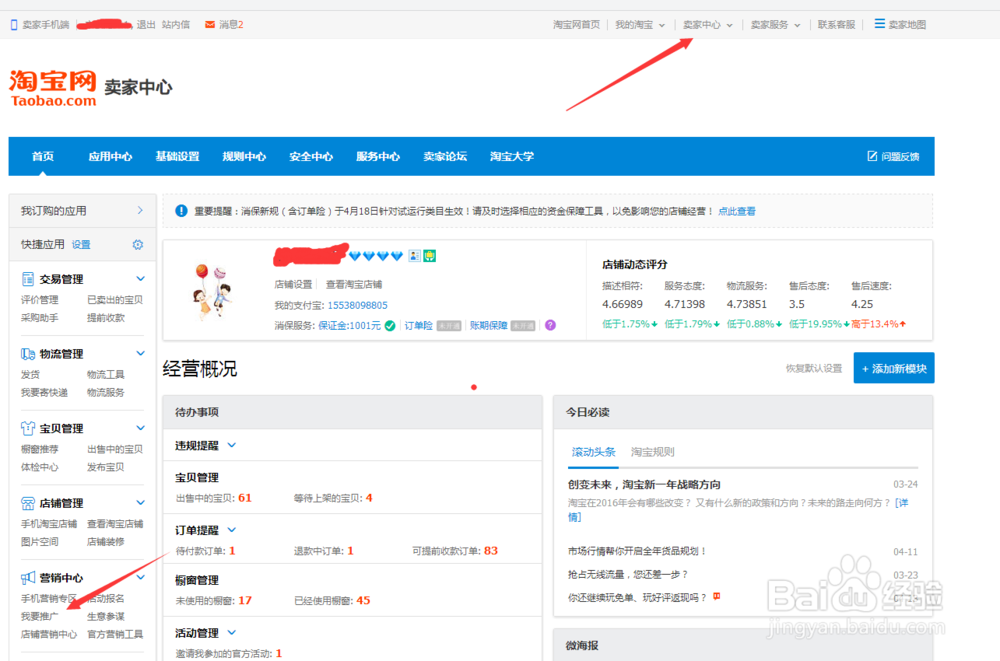Switch to 滚动头条 tab
Screen dimensions: 1000x661
point(593,452)
